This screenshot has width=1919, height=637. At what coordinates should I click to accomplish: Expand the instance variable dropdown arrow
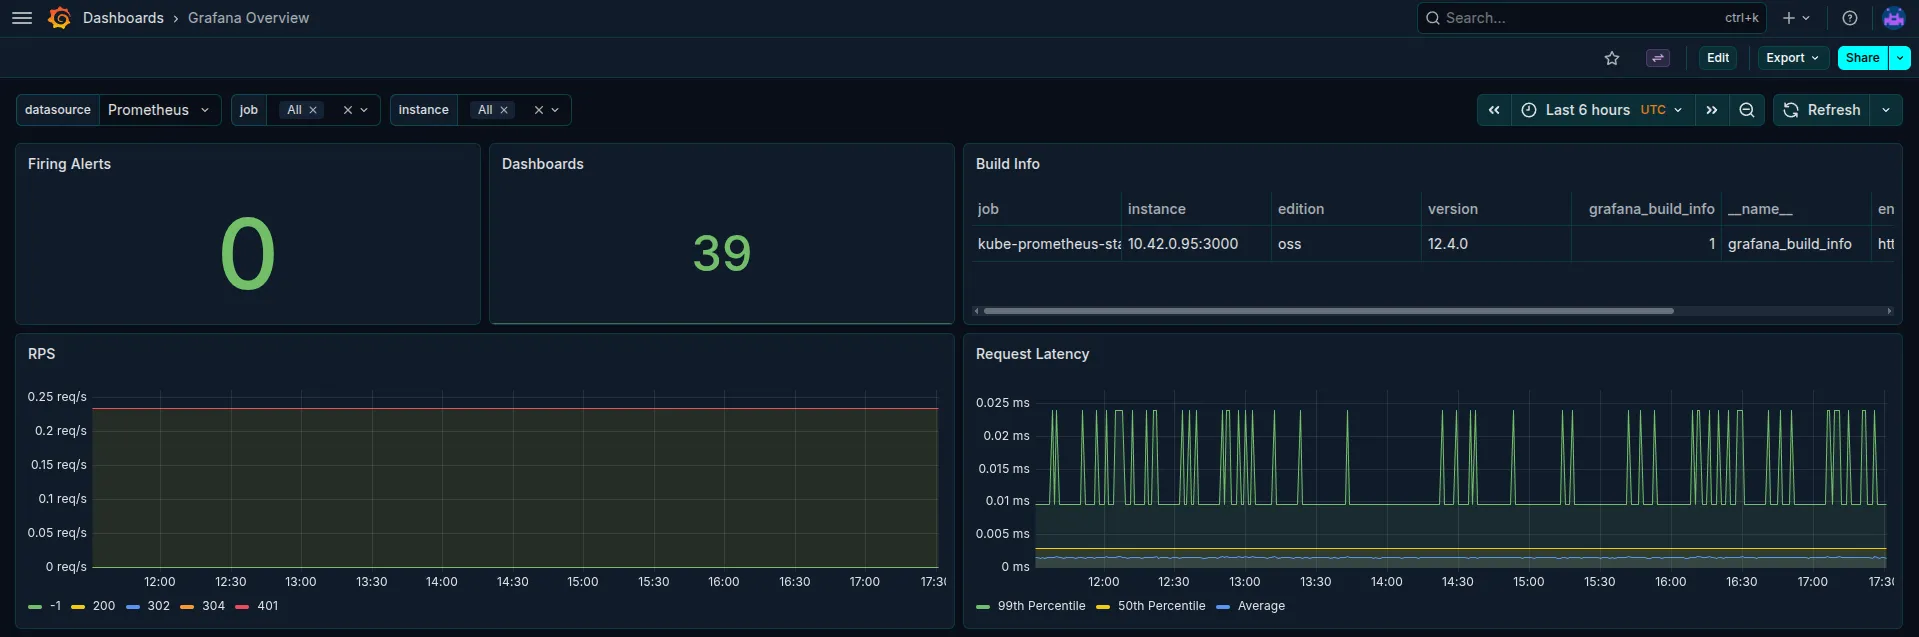pos(555,110)
